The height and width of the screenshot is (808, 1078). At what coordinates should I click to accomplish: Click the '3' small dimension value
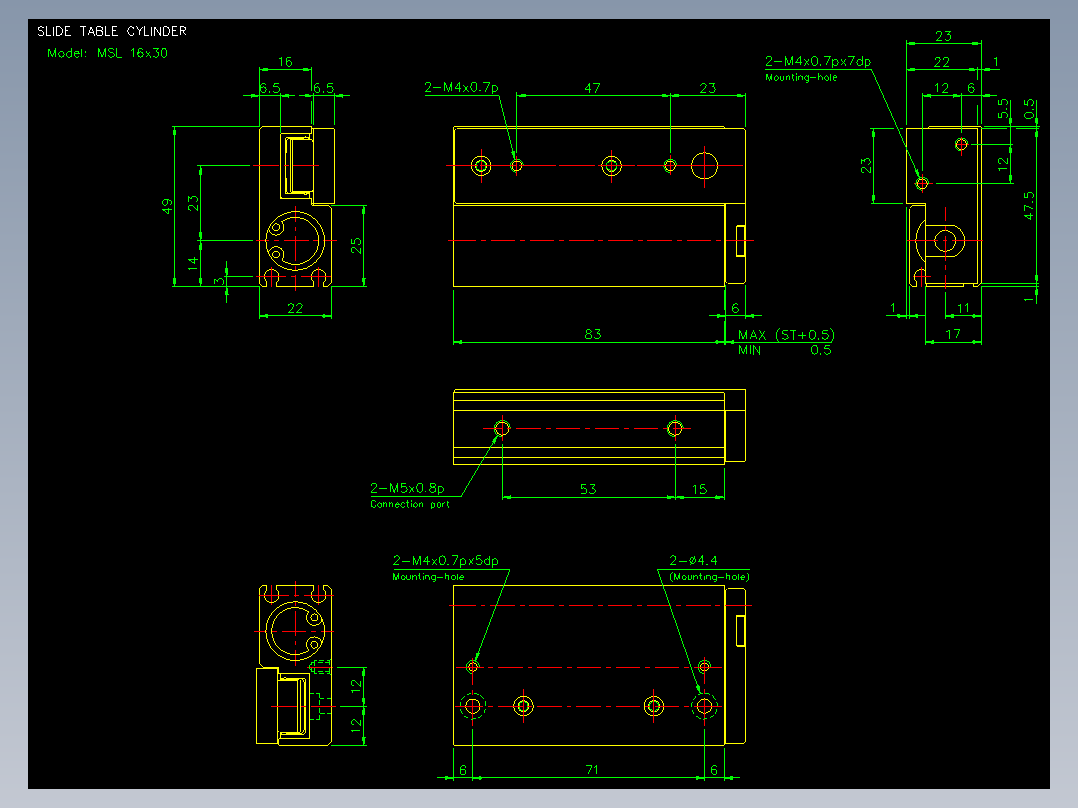218,281
